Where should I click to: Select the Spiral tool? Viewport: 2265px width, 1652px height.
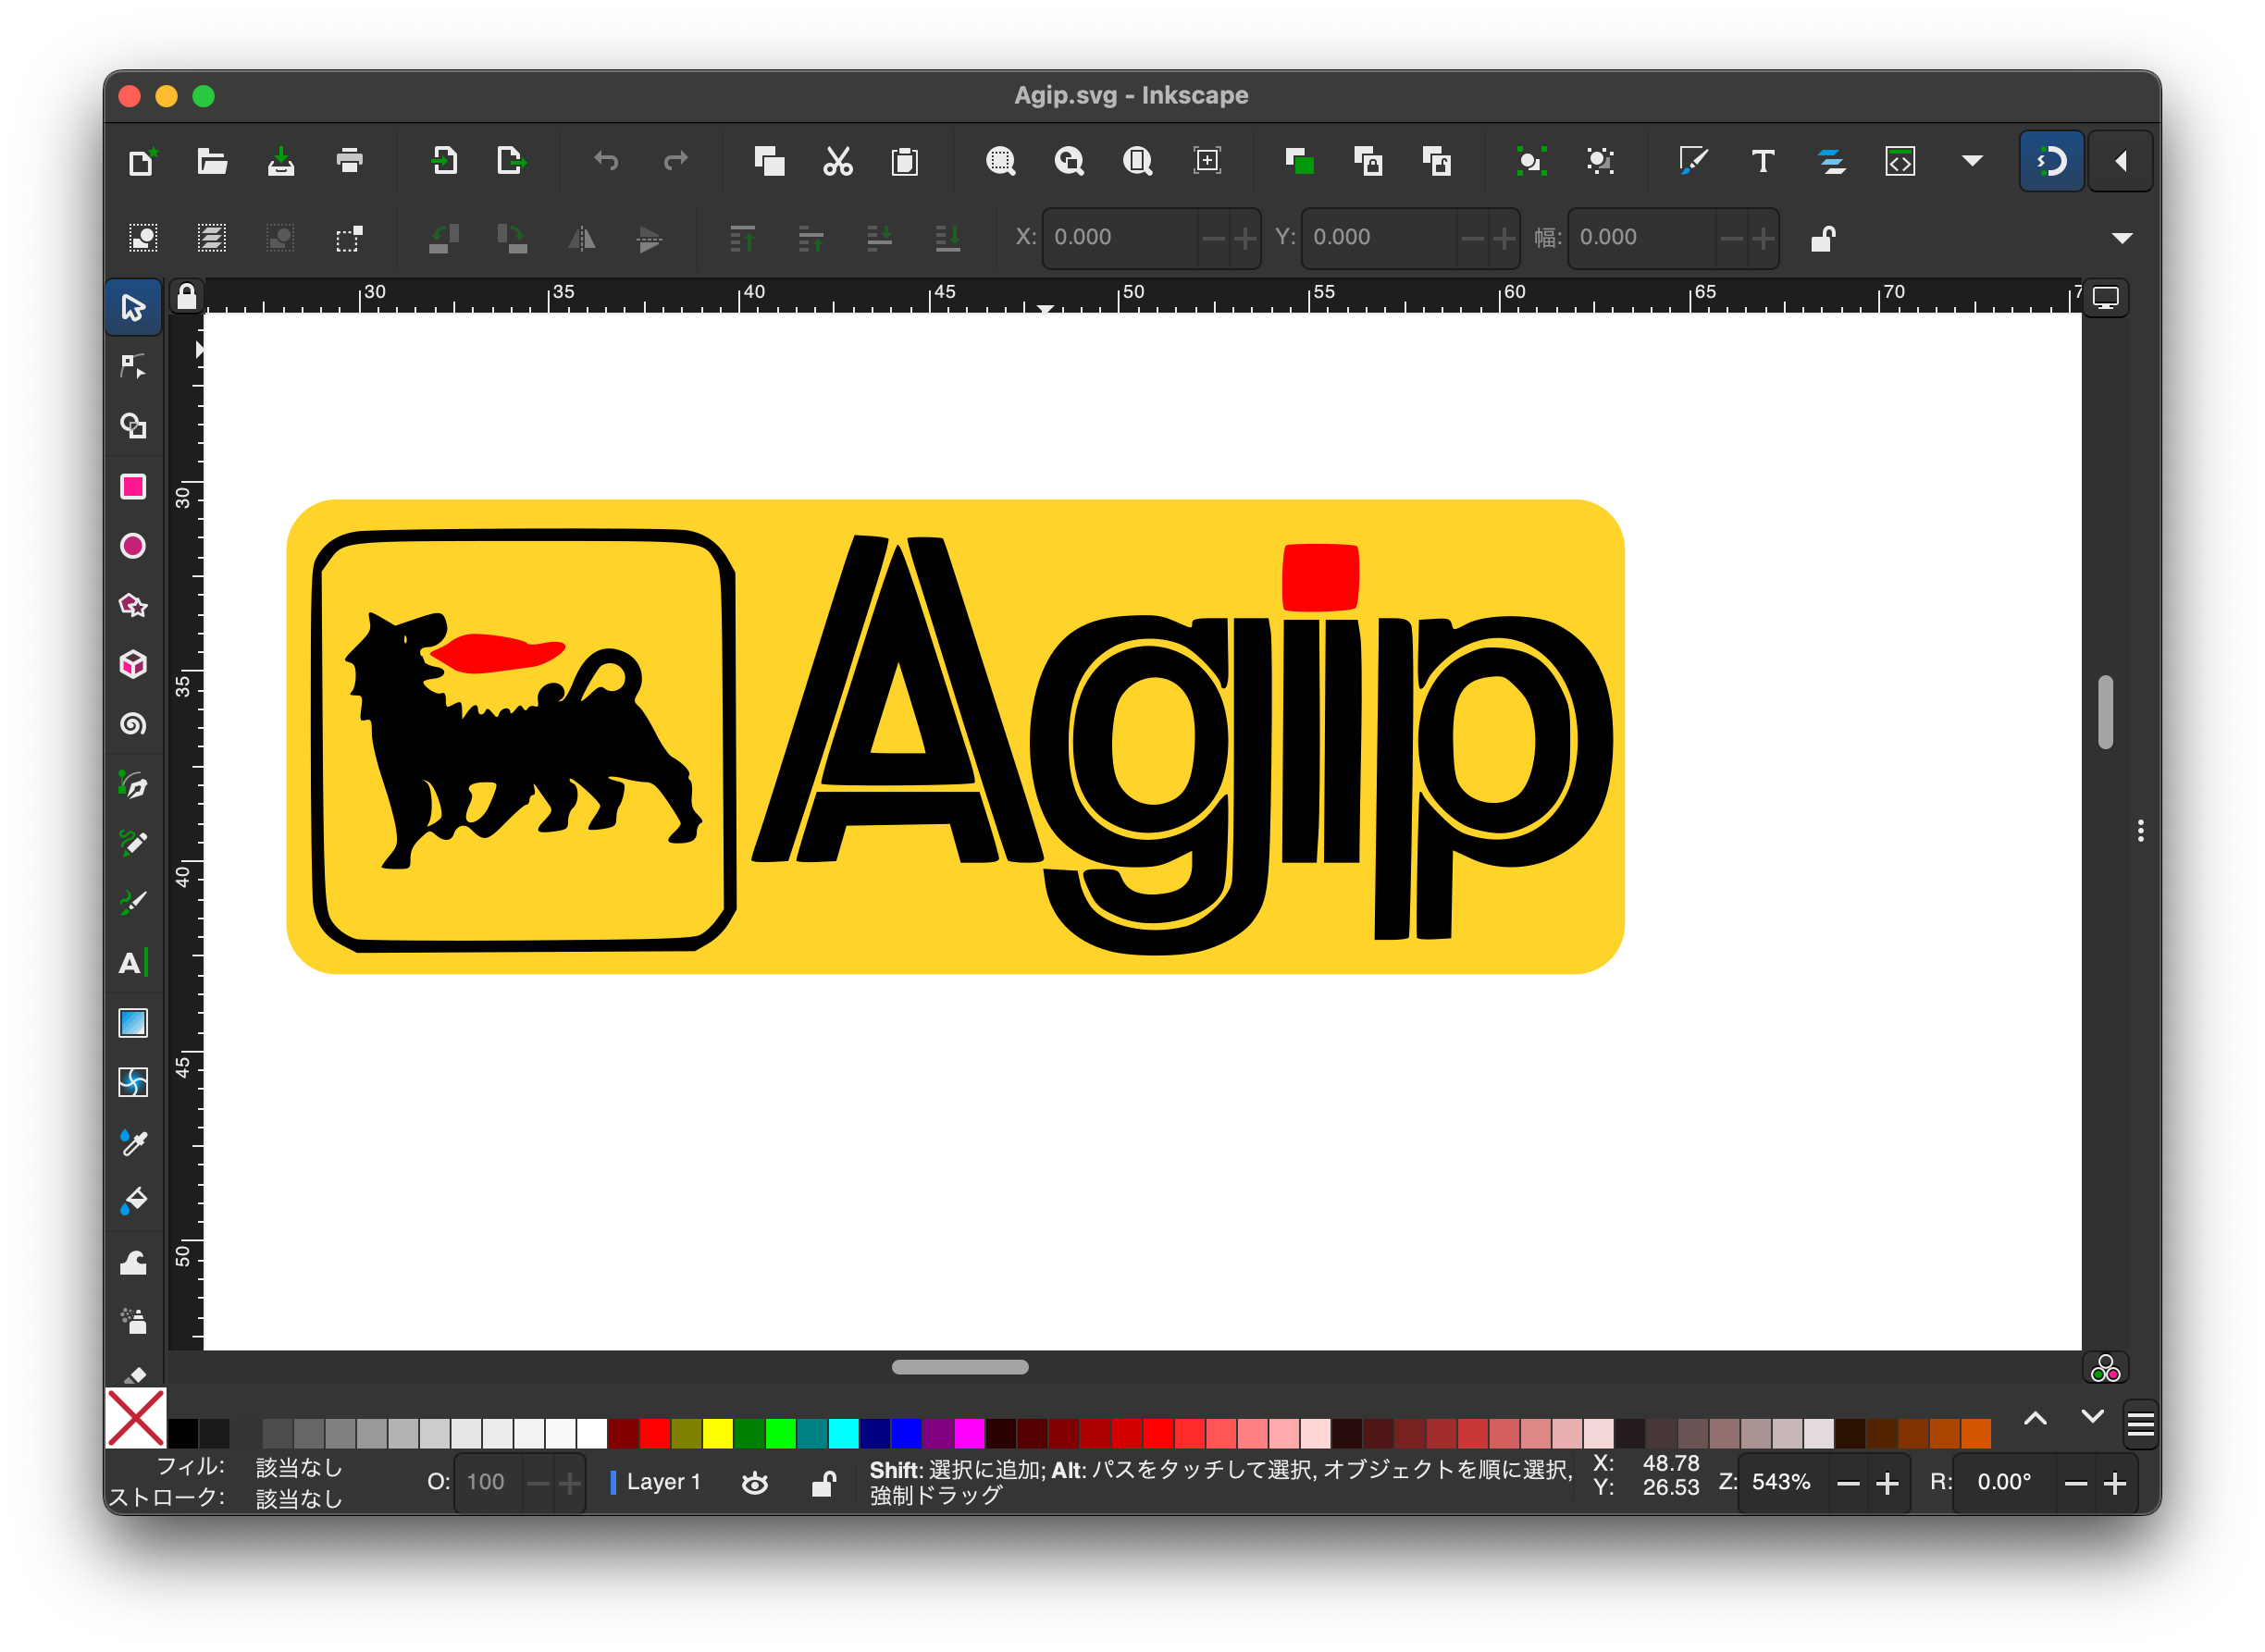click(x=133, y=724)
